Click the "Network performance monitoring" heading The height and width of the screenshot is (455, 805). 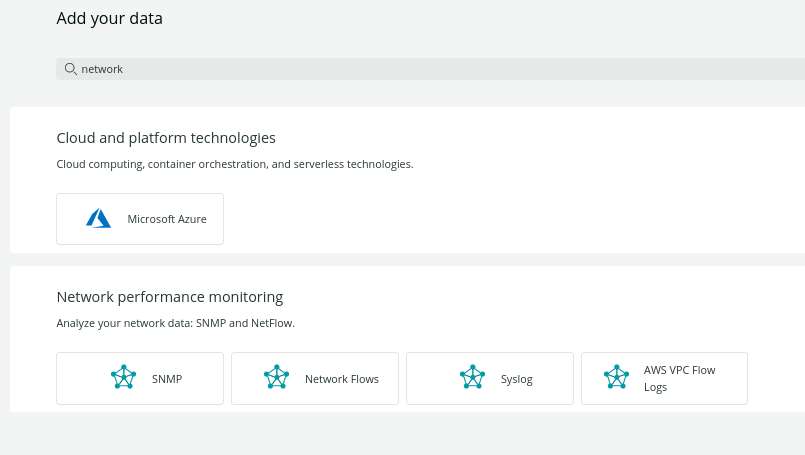point(170,297)
